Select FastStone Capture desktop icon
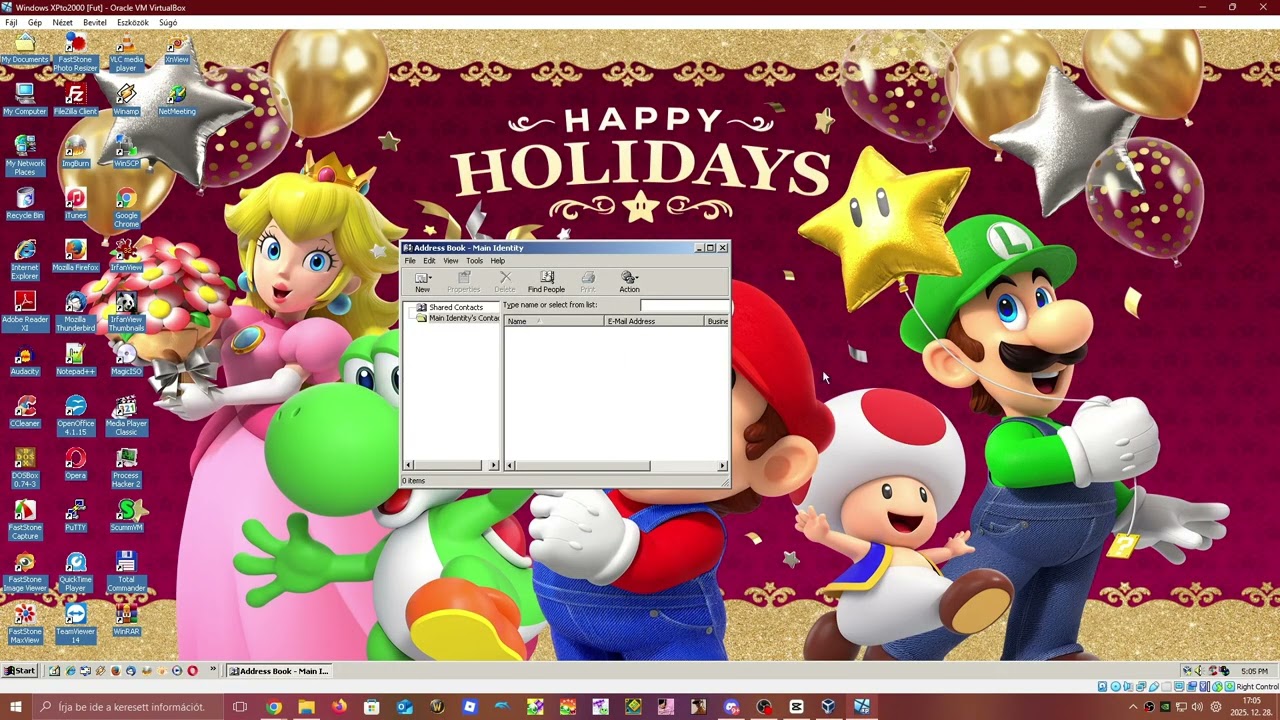The image size is (1280, 720). point(25,521)
